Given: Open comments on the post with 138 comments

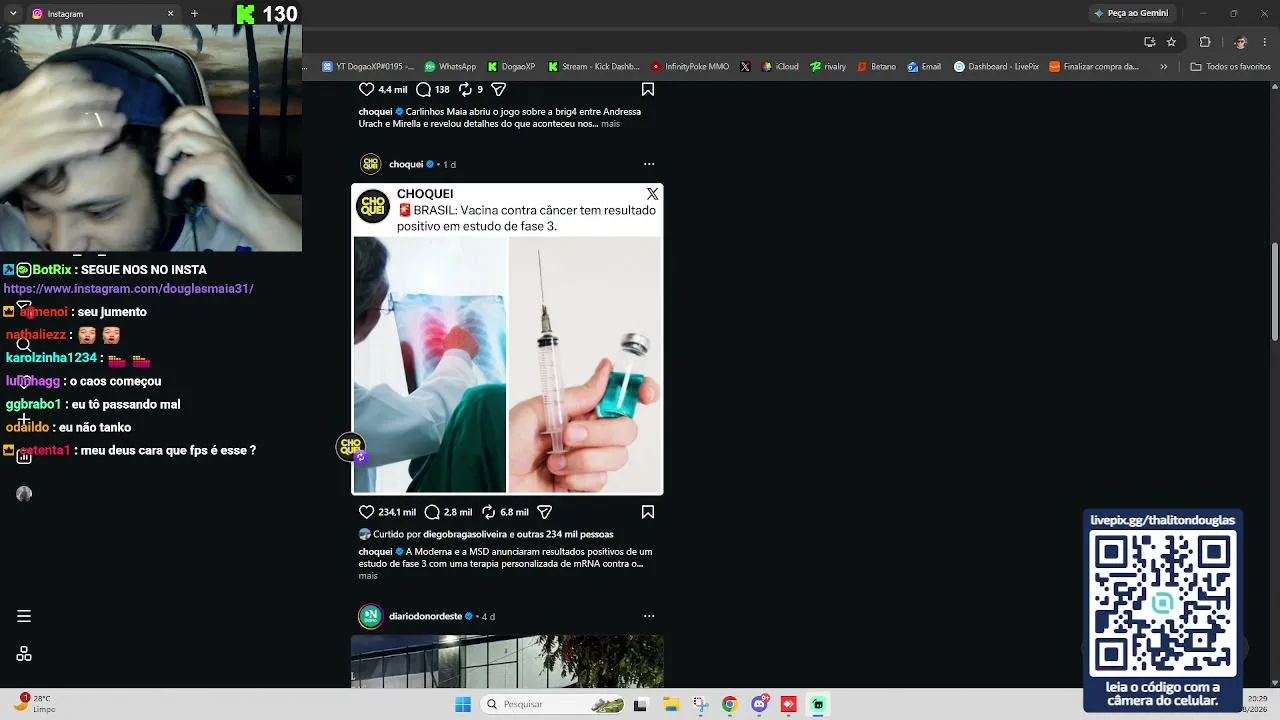Looking at the screenshot, I should 422,89.
